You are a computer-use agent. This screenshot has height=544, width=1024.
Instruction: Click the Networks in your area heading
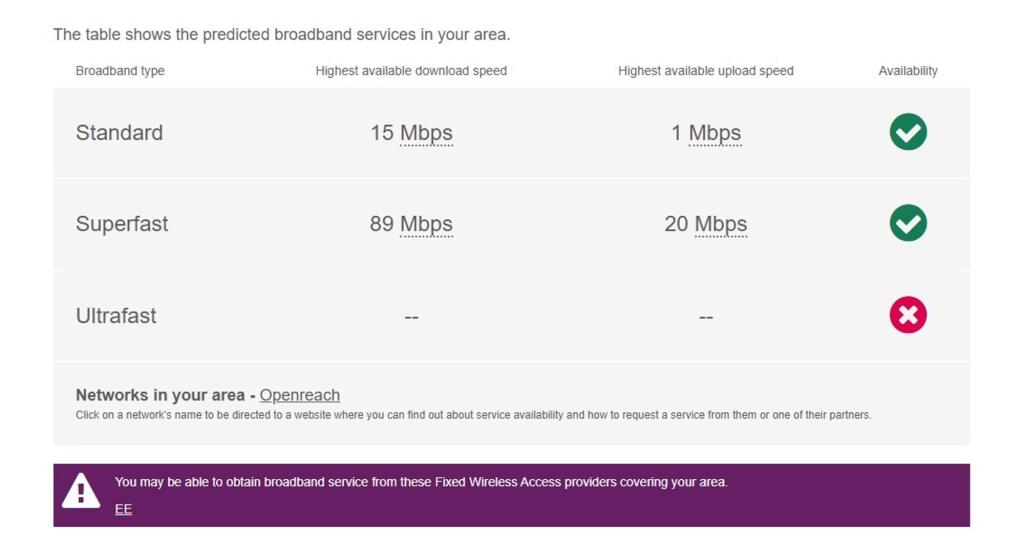pyautogui.click(x=160, y=395)
